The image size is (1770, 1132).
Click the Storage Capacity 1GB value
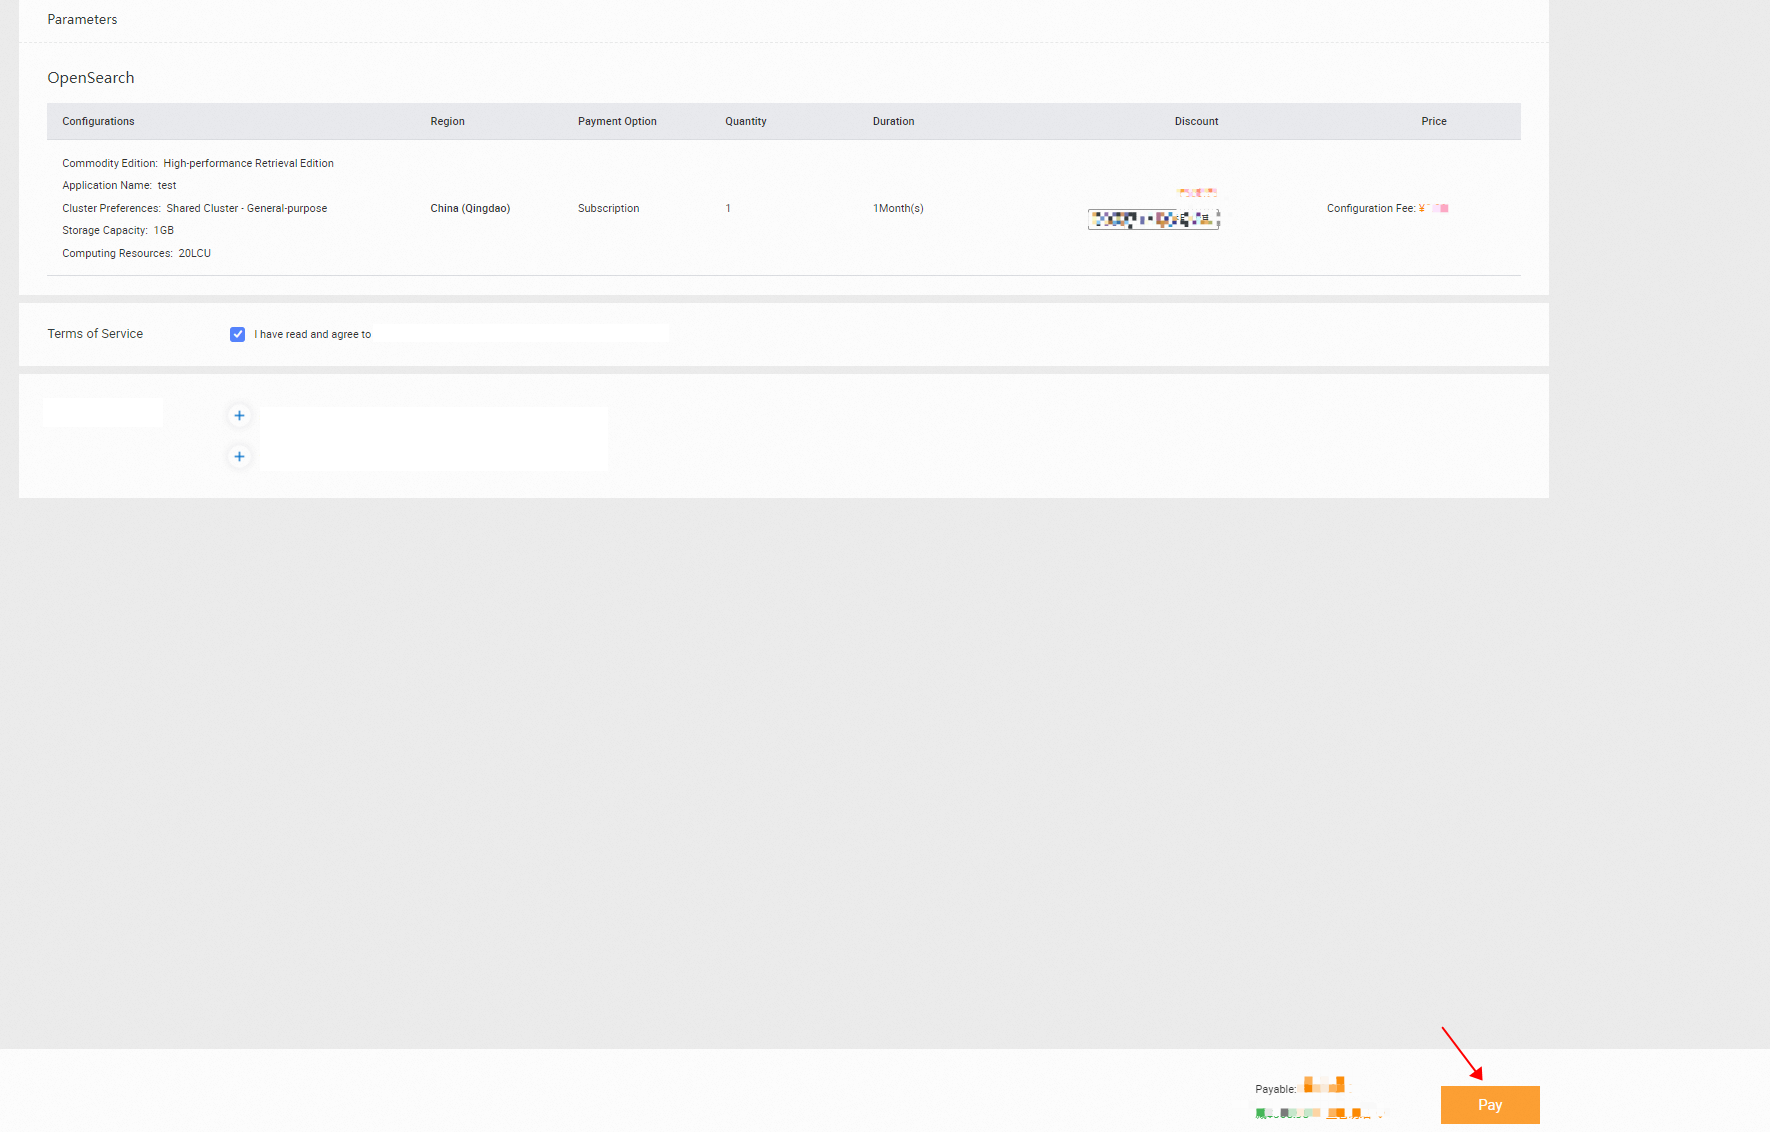tap(163, 230)
